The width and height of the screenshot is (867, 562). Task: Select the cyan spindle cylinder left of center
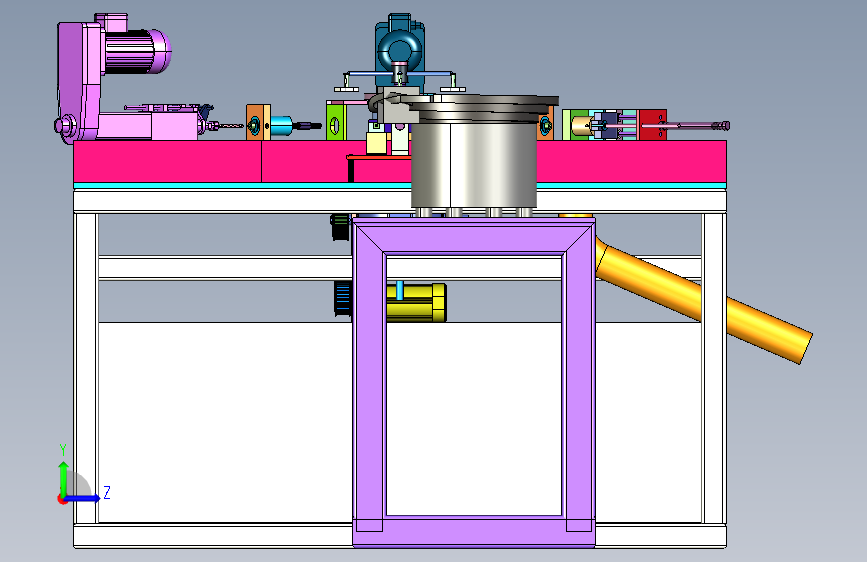coord(281,126)
